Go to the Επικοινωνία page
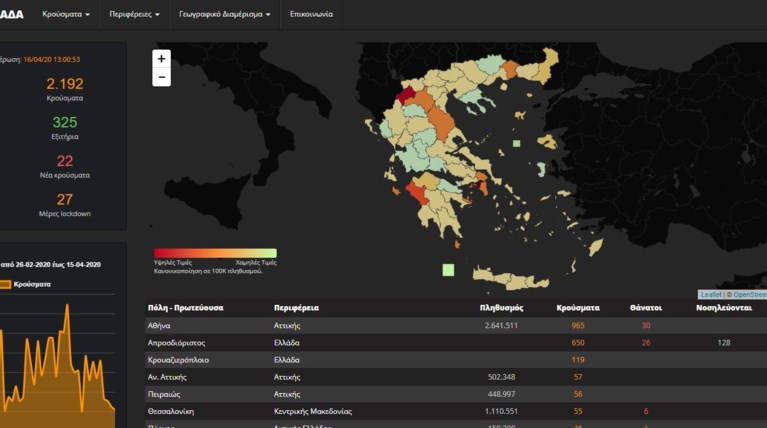The width and height of the screenshot is (767, 428). tap(311, 14)
